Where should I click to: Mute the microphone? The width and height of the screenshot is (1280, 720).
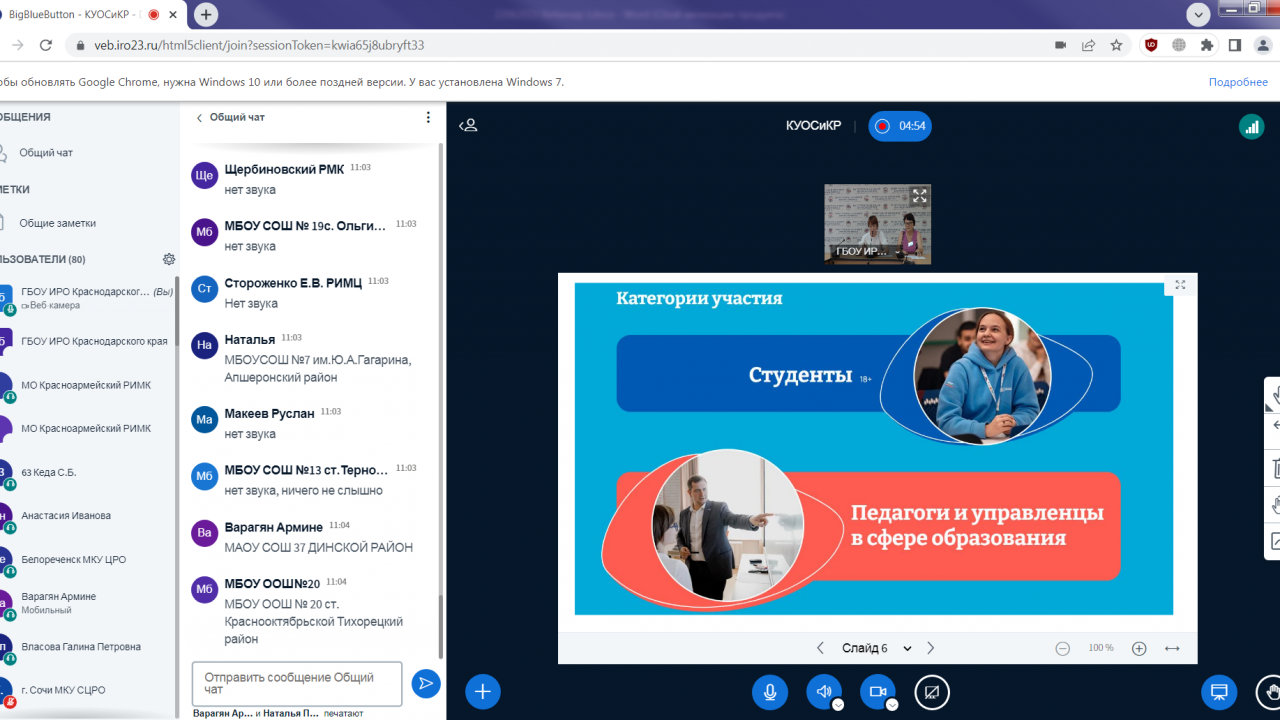coord(770,691)
